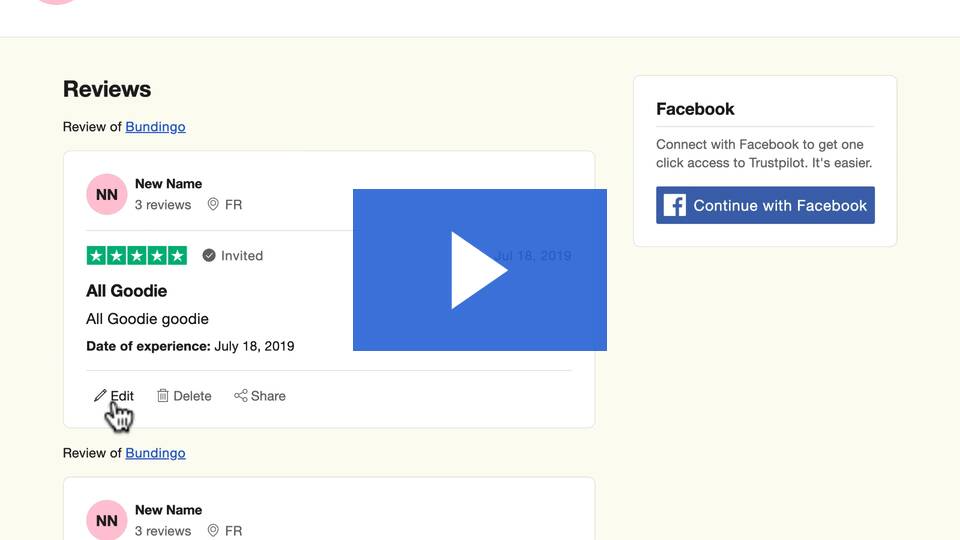This screenshot has width=960, height=540.
Task: Click the Share icon on All Goodie review
Action: point(241,396)
